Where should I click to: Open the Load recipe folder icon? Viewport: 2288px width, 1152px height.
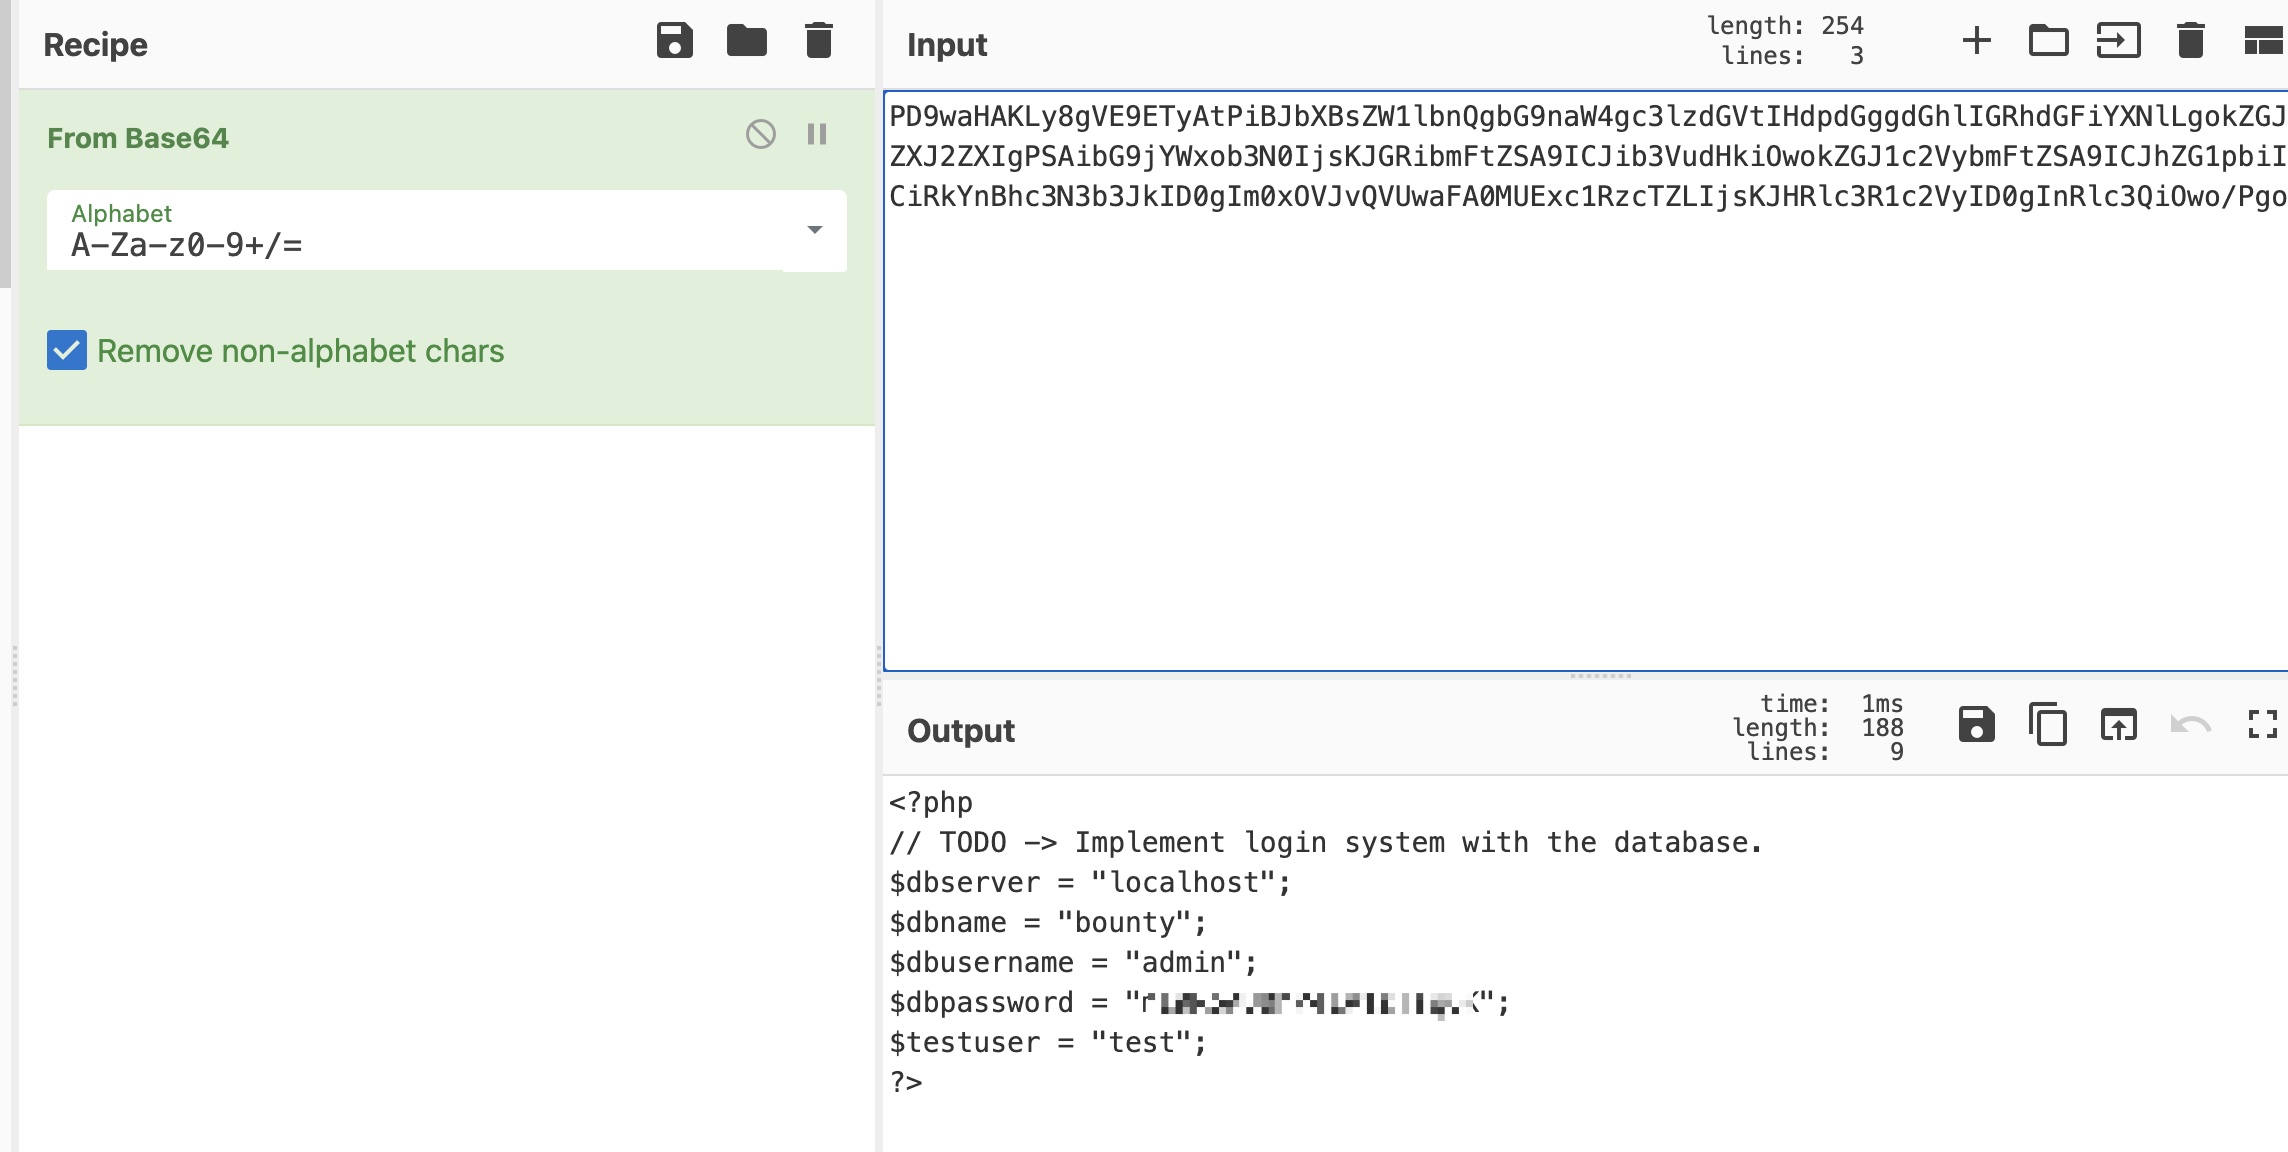pyautogui.click(x=746, y=42)
